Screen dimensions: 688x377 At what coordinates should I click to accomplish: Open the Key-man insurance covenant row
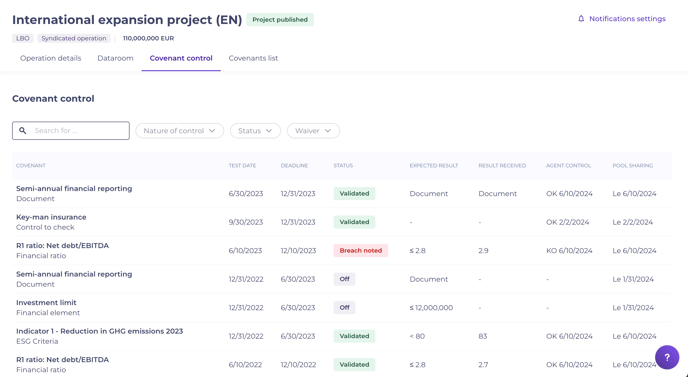pyautogui.click(x=342, y=222)
